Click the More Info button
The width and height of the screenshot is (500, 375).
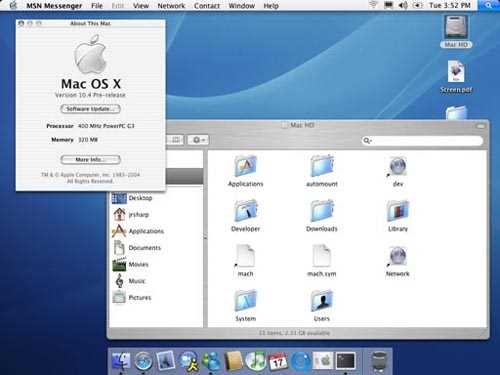coord(90,160)
